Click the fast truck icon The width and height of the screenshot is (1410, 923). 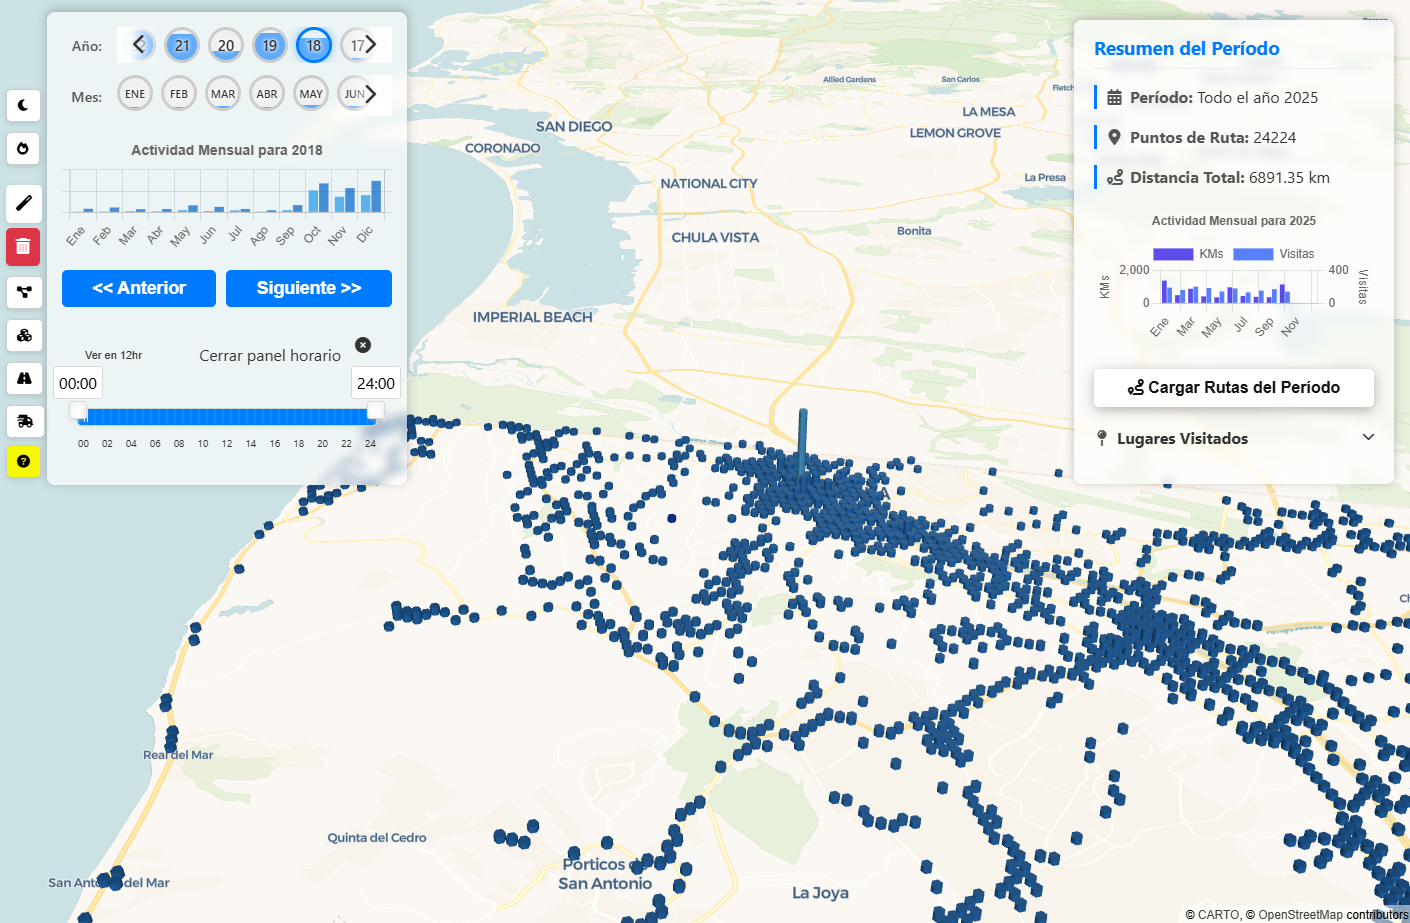(24, 421)
